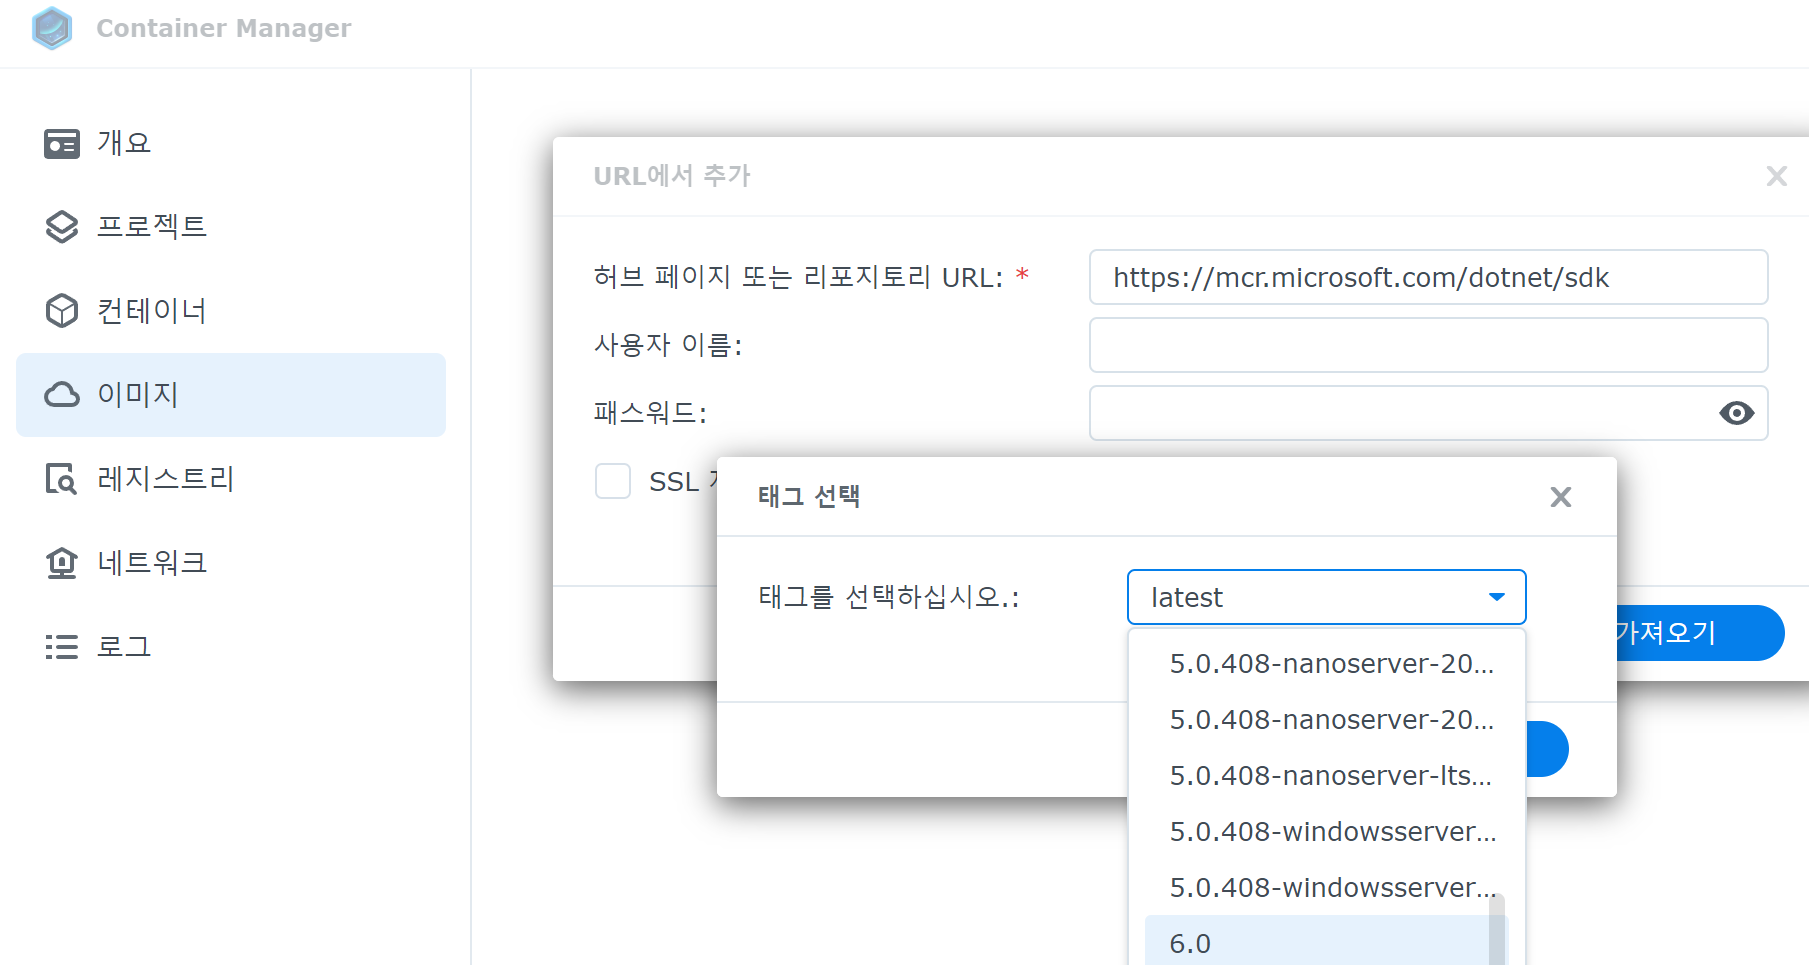Click the 컨테이너 cube icon

pos(62,311)
